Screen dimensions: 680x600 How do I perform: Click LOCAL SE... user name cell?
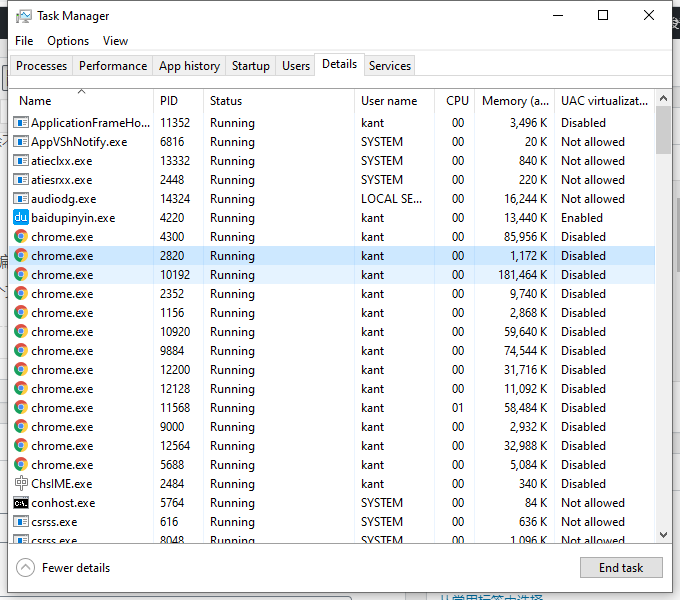[x=392, y=199]
